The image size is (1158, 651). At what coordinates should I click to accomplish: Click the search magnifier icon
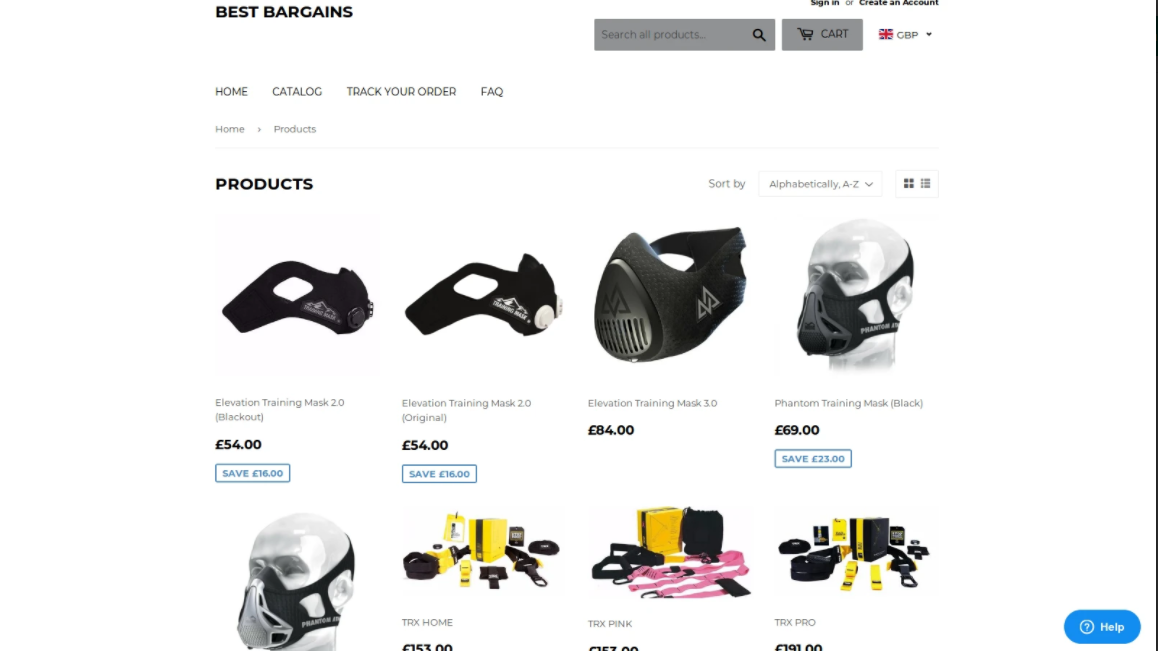(x=758, y=35)
